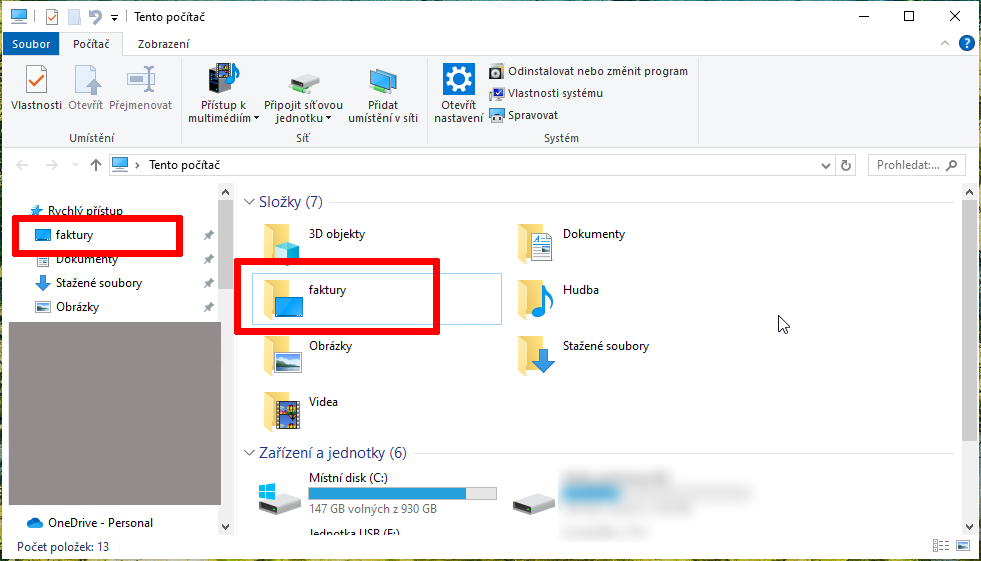Image resolution: width=981 pixels, height=561 pixels.
Task: Switch to large icons view in status bar
Action: coord(962,546)
